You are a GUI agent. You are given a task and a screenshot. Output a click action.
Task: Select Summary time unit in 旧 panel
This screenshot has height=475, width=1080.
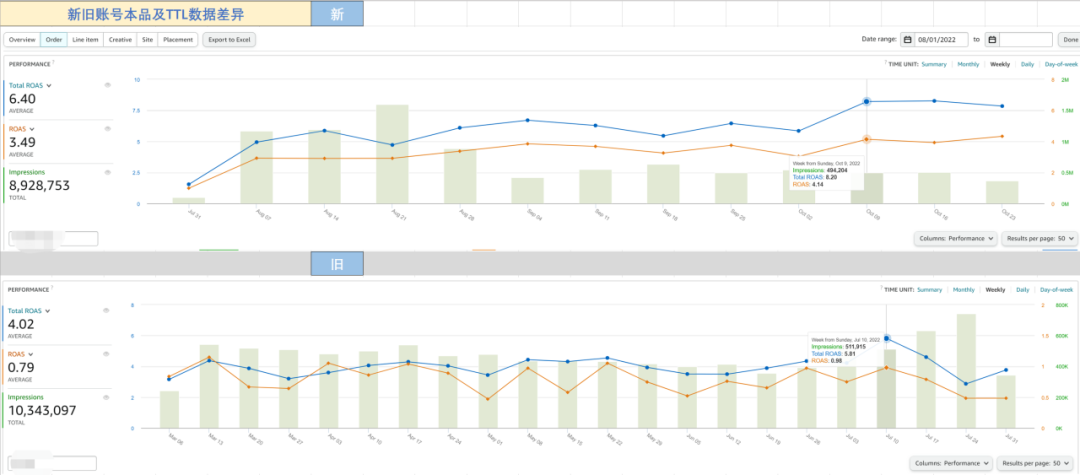[929, 290]
